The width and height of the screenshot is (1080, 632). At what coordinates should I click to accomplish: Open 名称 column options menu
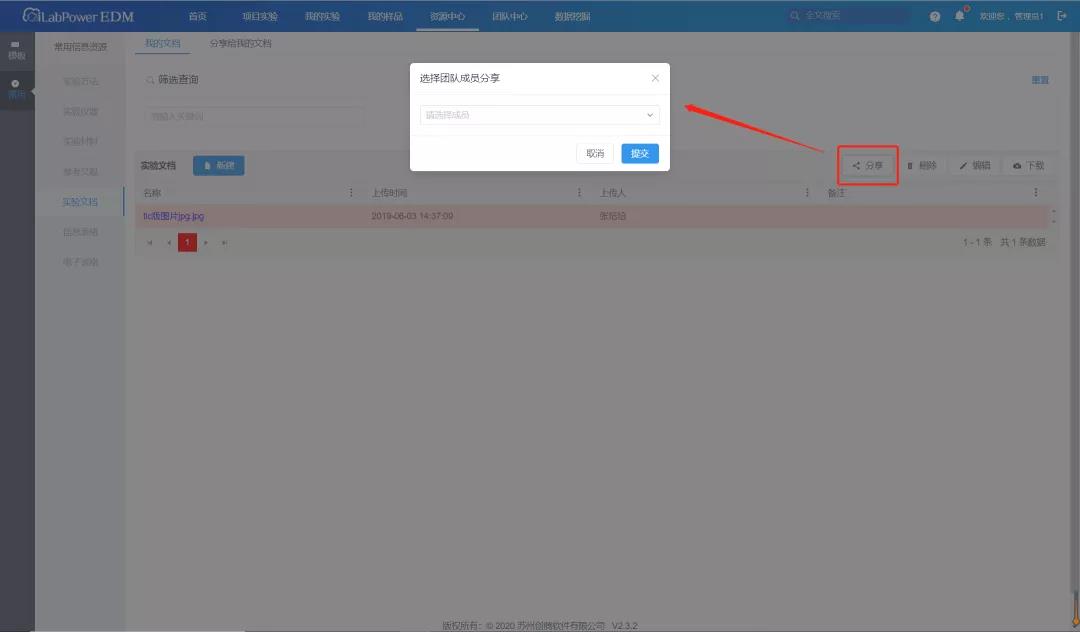(x=351, y=193)
